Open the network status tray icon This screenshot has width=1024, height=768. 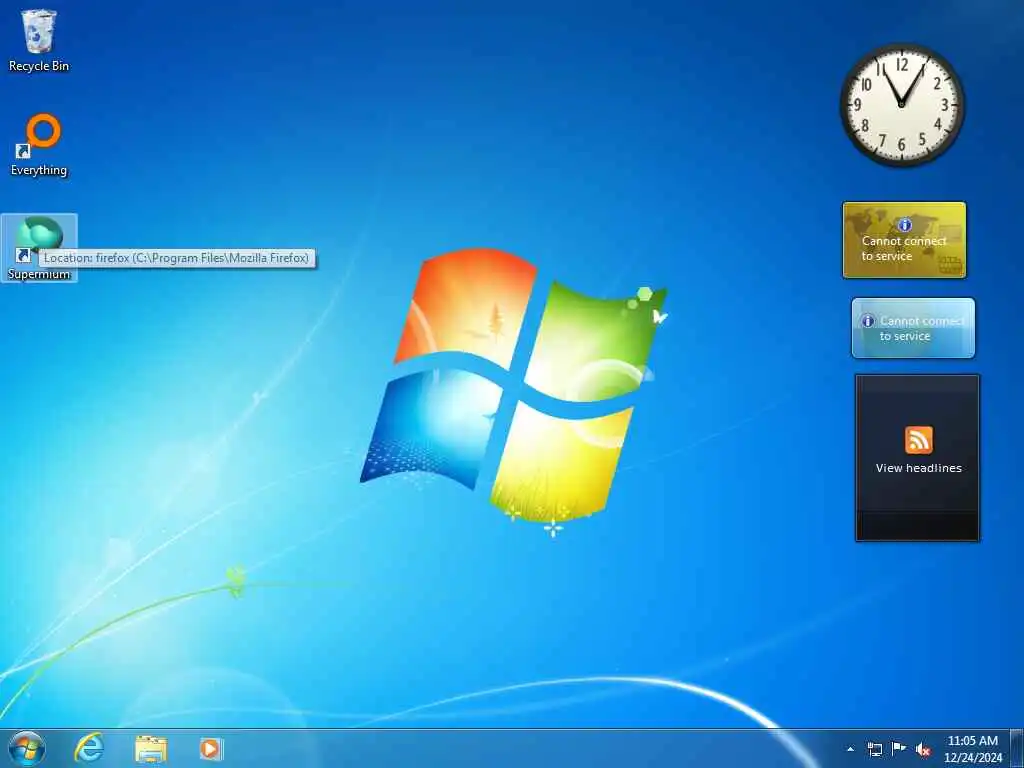(x=874, y=749)
